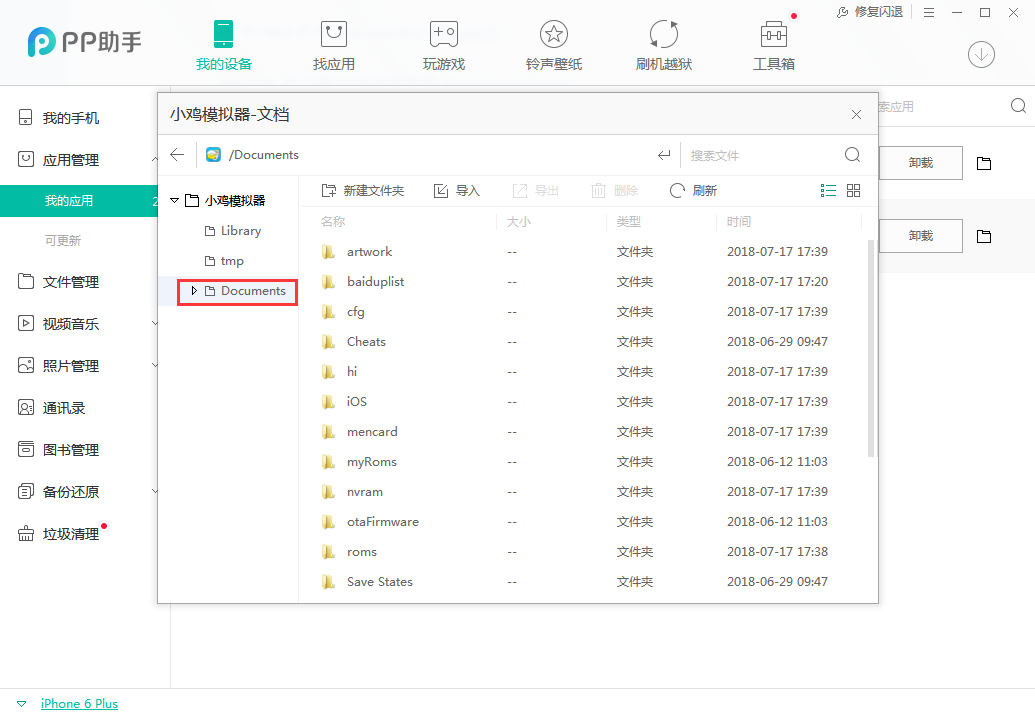Click the PP助手 logo
This screenshot has height=718, width=1035.
click(x=84, y=42)
